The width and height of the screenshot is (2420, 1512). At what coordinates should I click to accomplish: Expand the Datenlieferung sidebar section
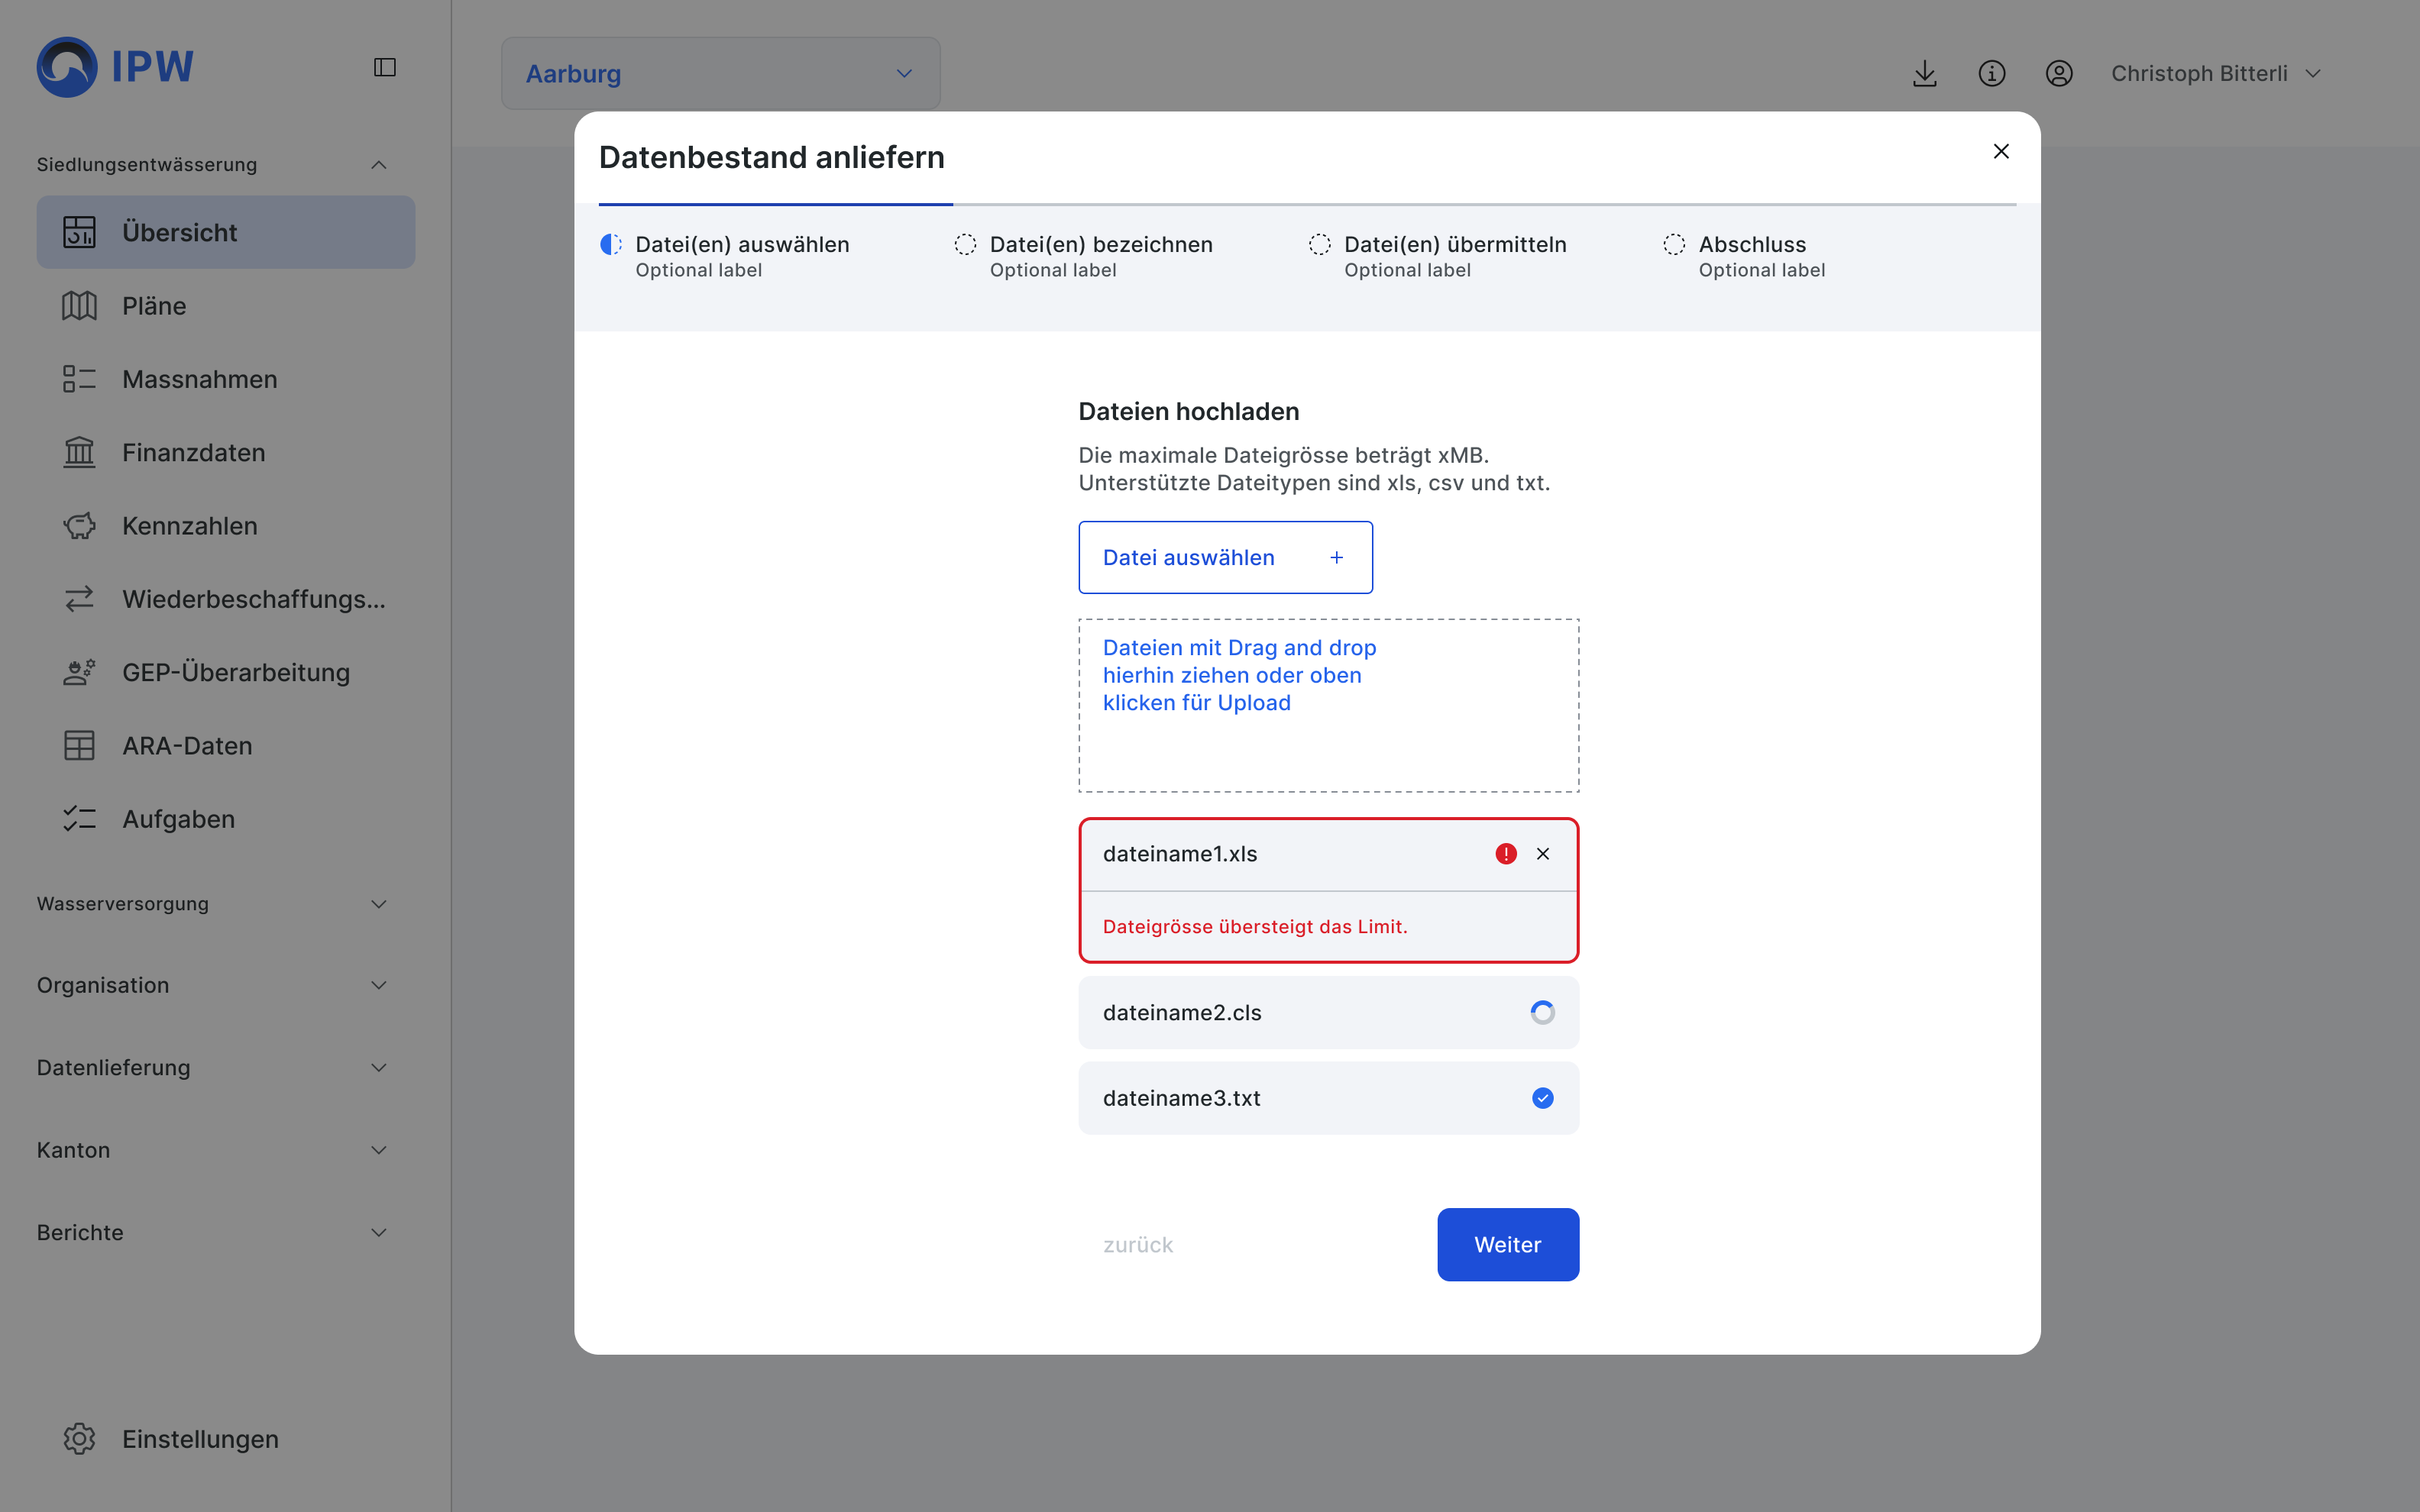click(x=212, y=1068)
